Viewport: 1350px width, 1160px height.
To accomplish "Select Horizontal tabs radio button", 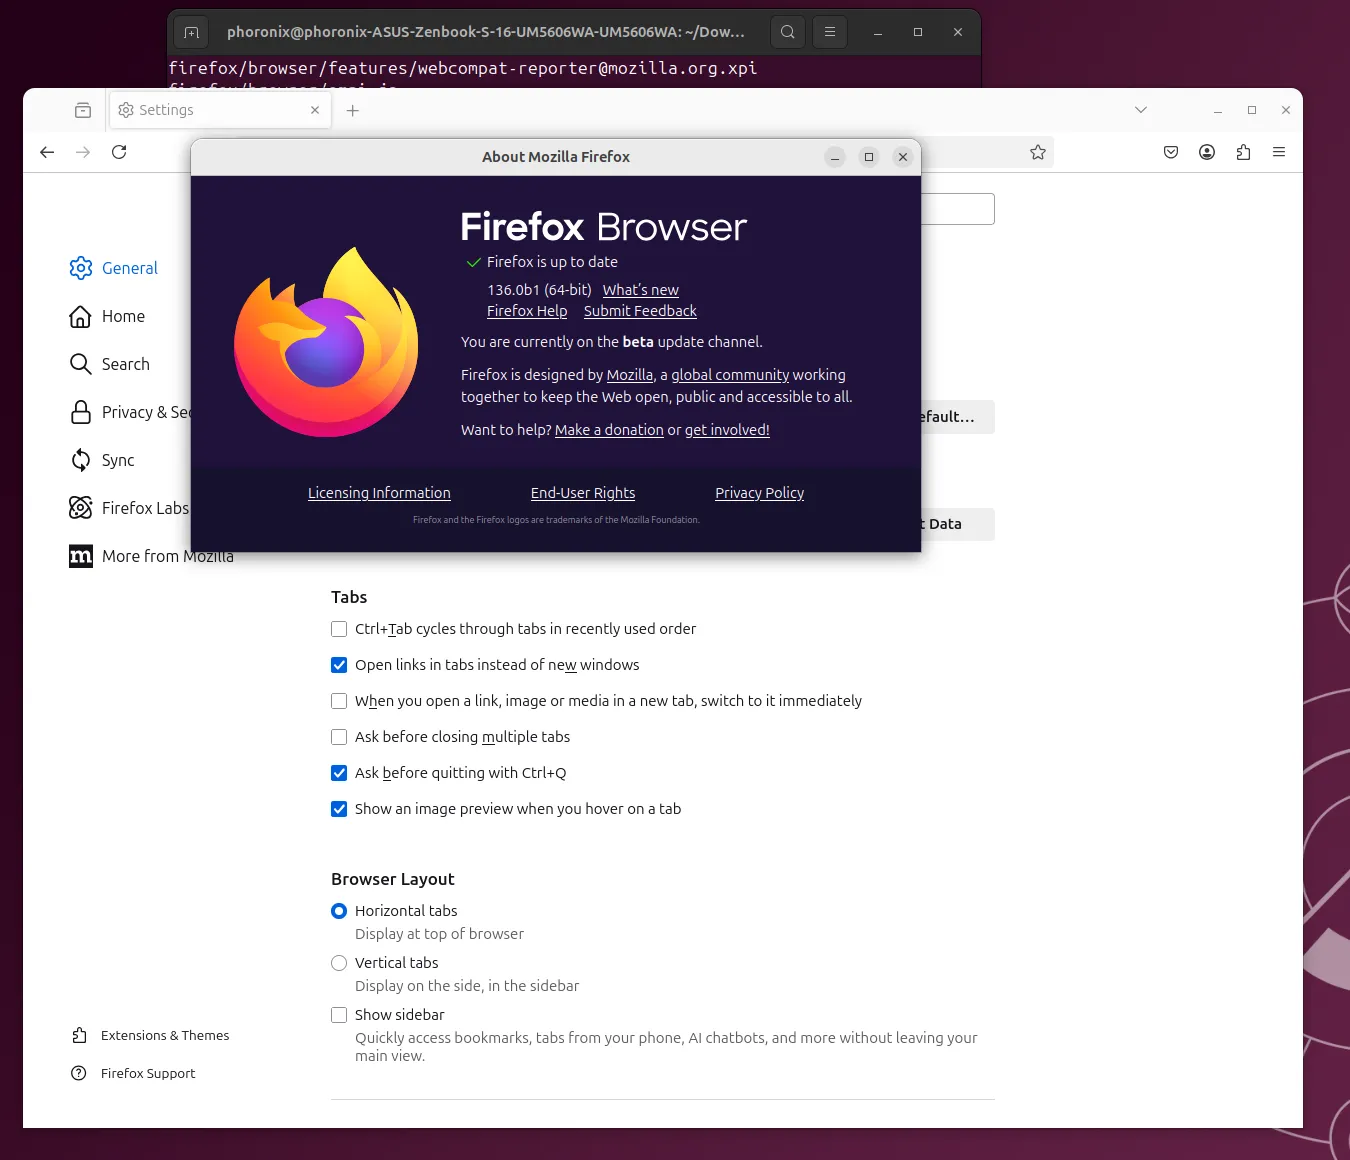I will (x=339, y=911).
